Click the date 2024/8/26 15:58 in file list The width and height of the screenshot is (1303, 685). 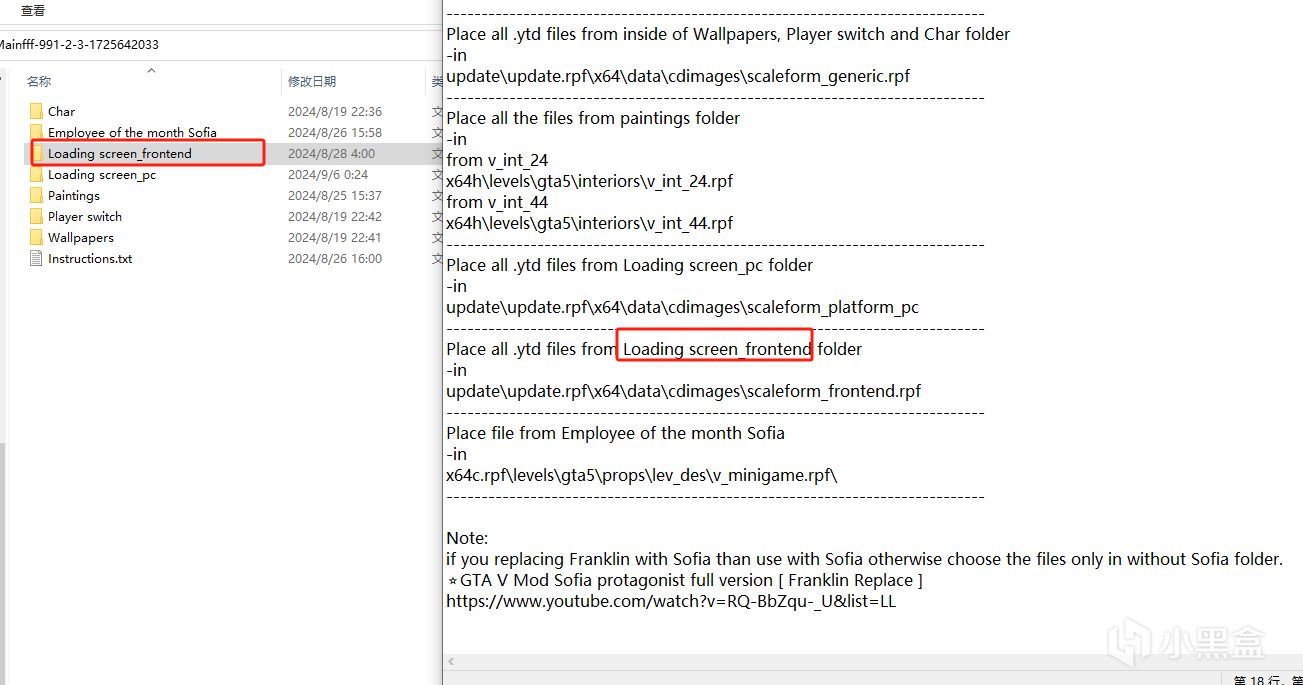[335, 132]
